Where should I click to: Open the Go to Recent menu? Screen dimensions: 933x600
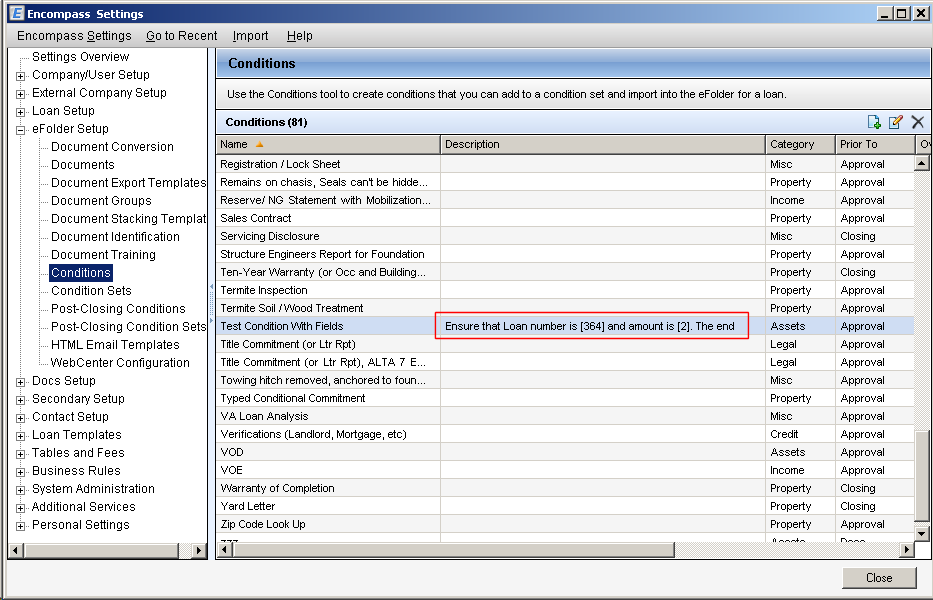(181, 36)
